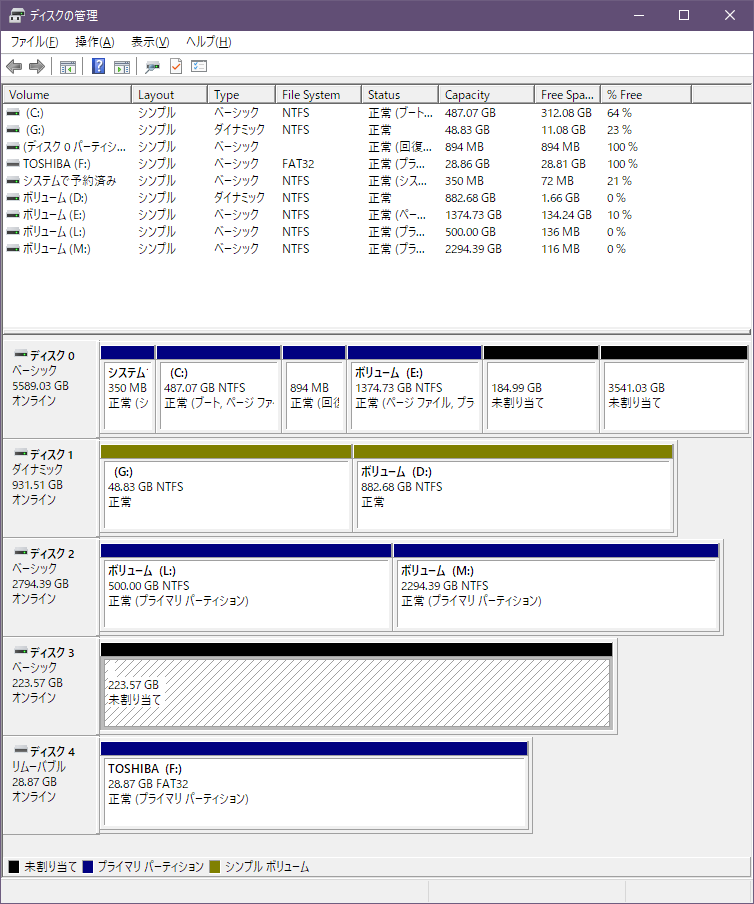Sort by the Capacity column header

click(487, 95)
